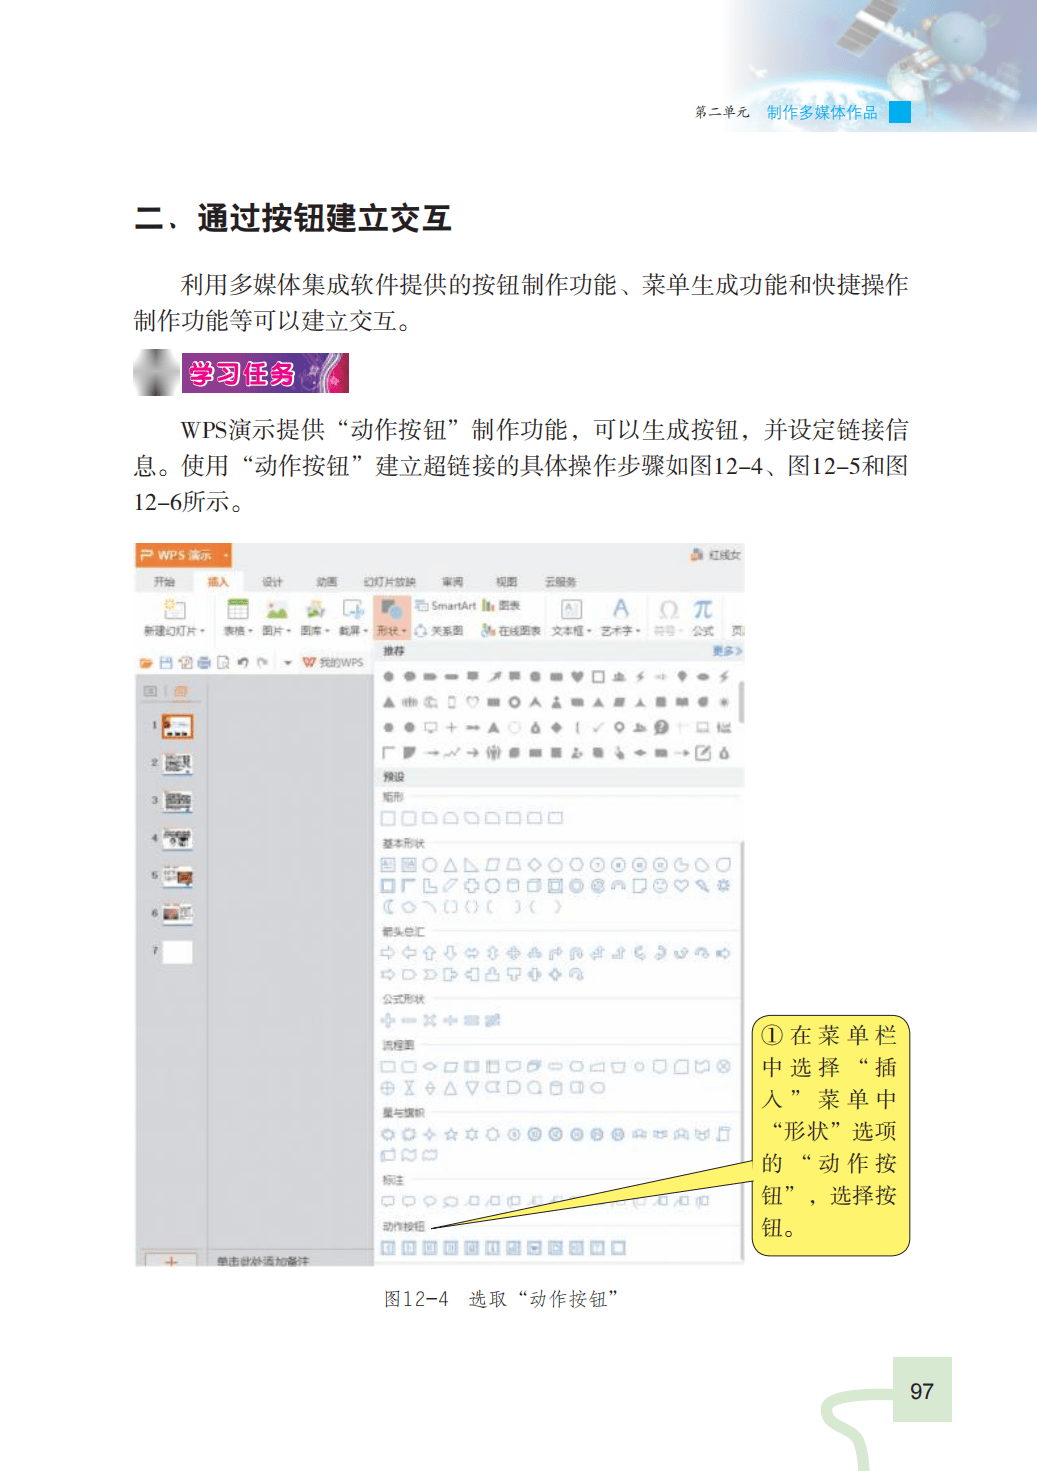Select the first rectangular callout under 标注
Image resolution: width=1037 pixels, height=1471 pixels.
pyautogui.click(x=388, y=1201)
